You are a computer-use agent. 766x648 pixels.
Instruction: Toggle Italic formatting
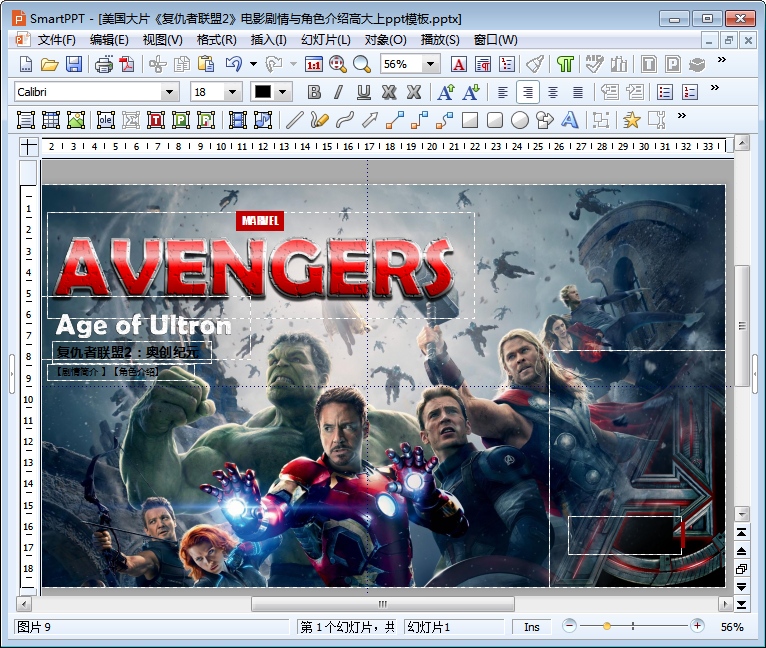pyautogui.click(x=339, y=92)
